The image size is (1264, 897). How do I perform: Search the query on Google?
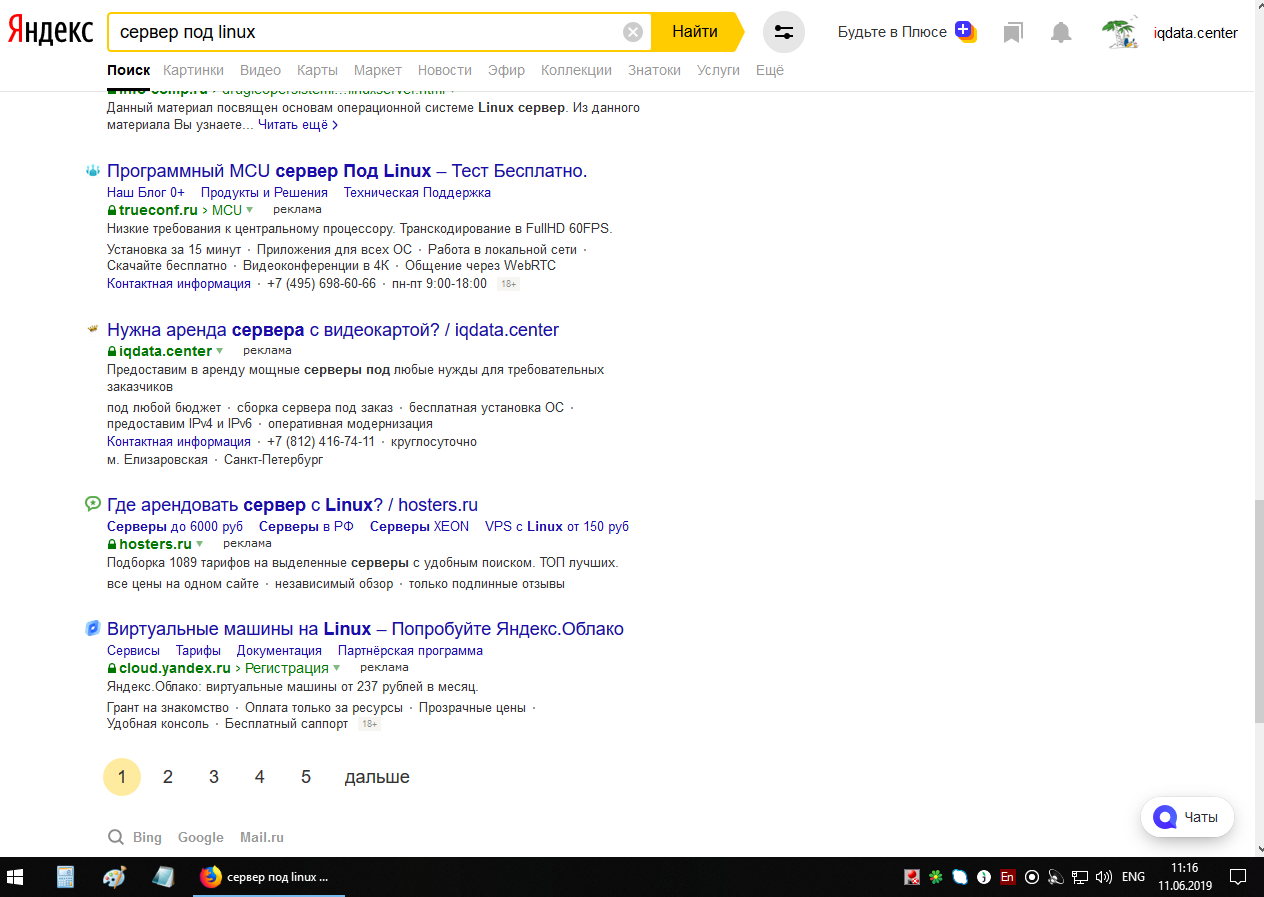coord(201,837)
